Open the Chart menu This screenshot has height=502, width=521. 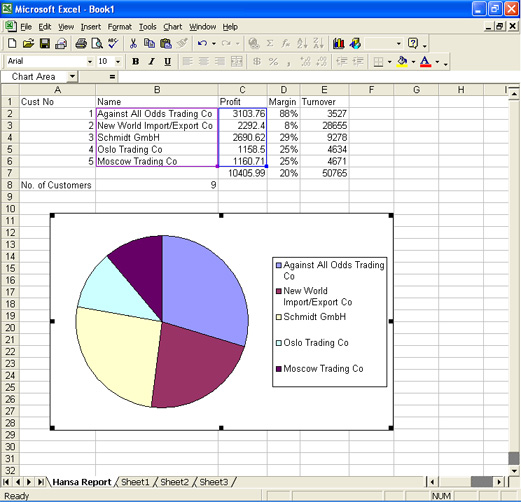point(173,27)
